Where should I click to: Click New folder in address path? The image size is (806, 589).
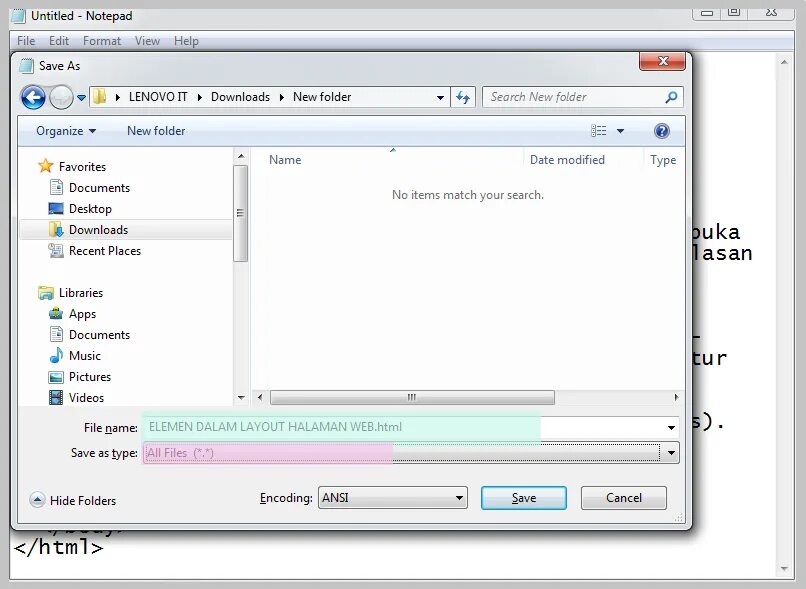(322, 97)
